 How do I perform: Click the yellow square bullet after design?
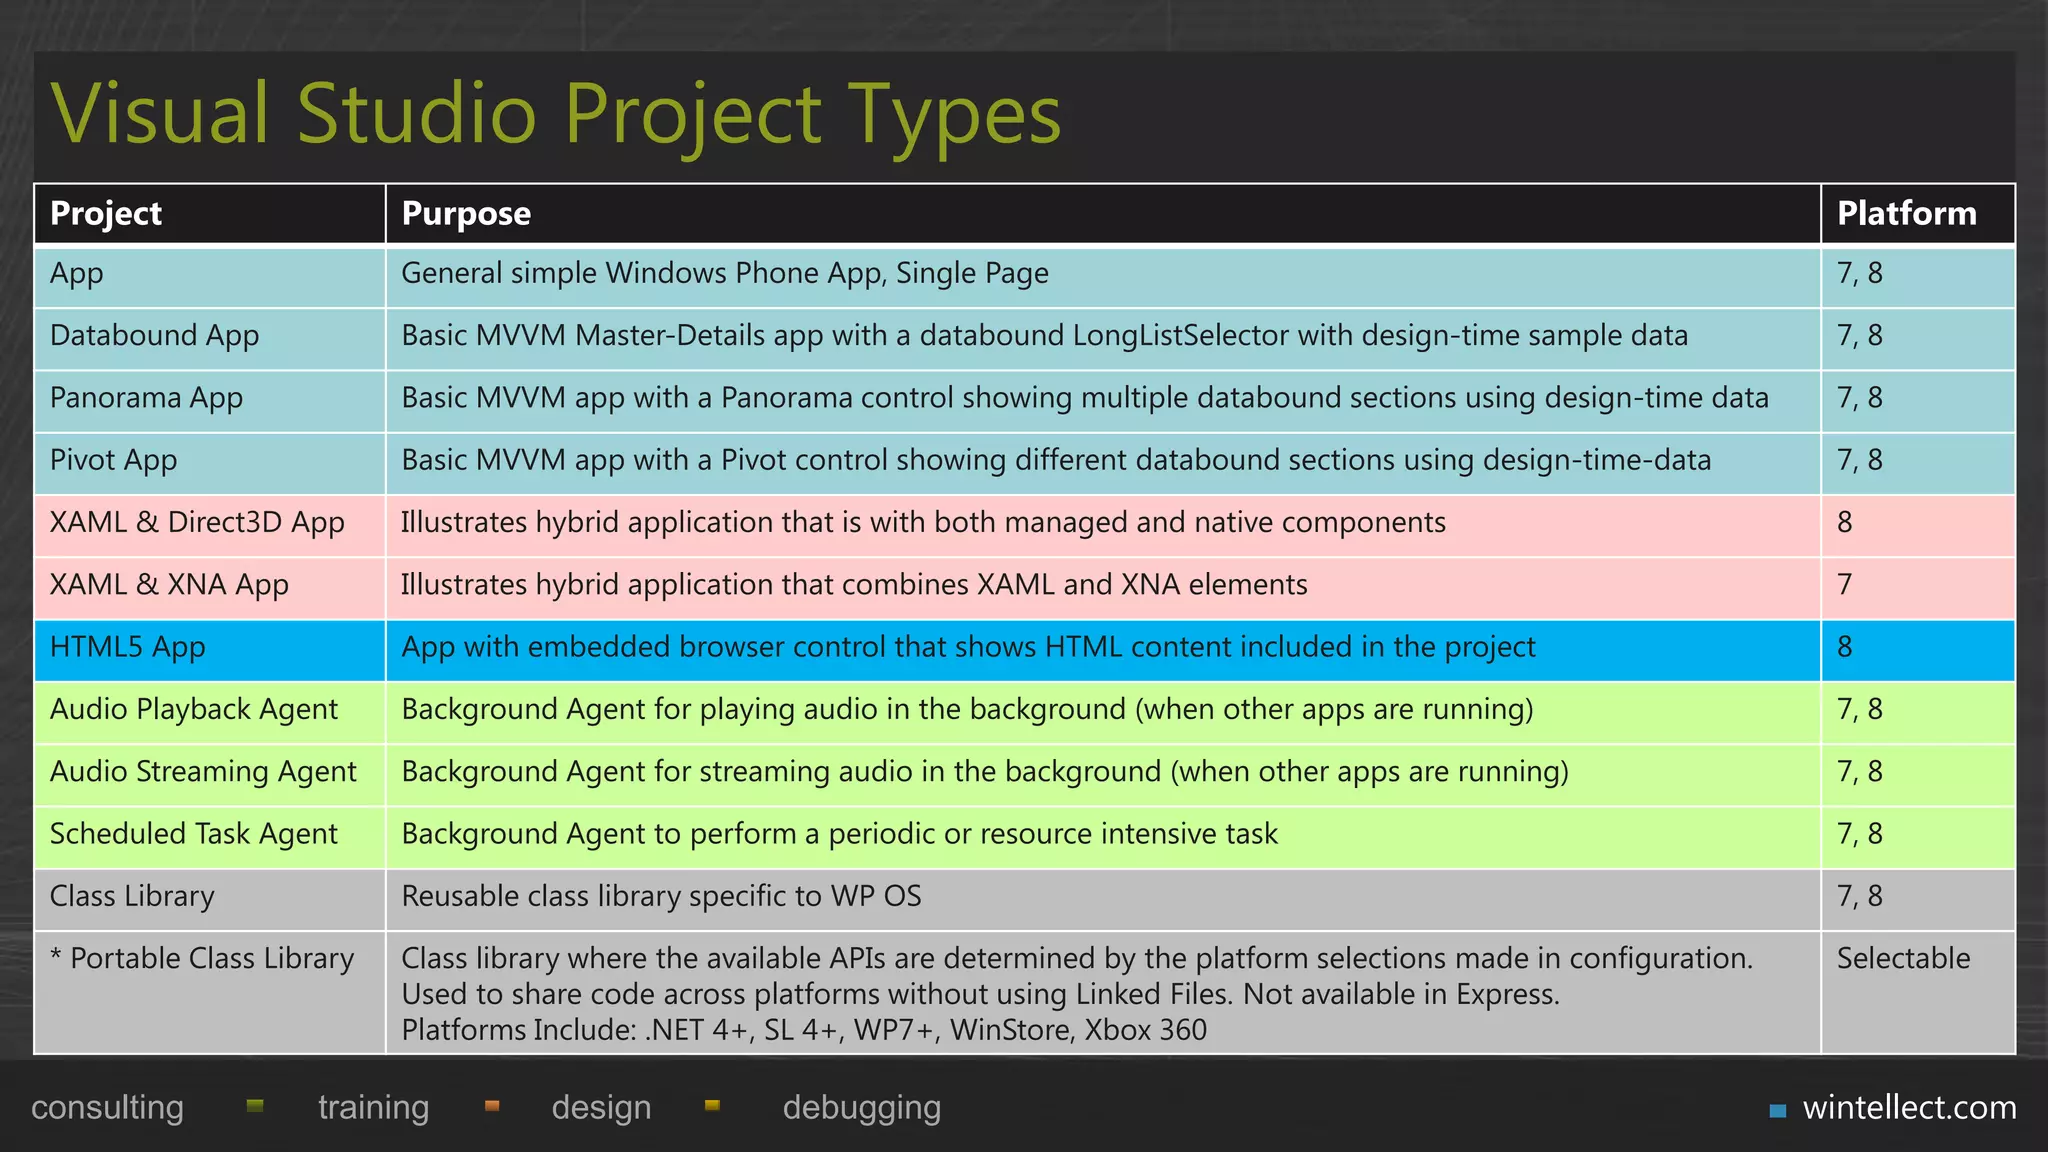712,1105
